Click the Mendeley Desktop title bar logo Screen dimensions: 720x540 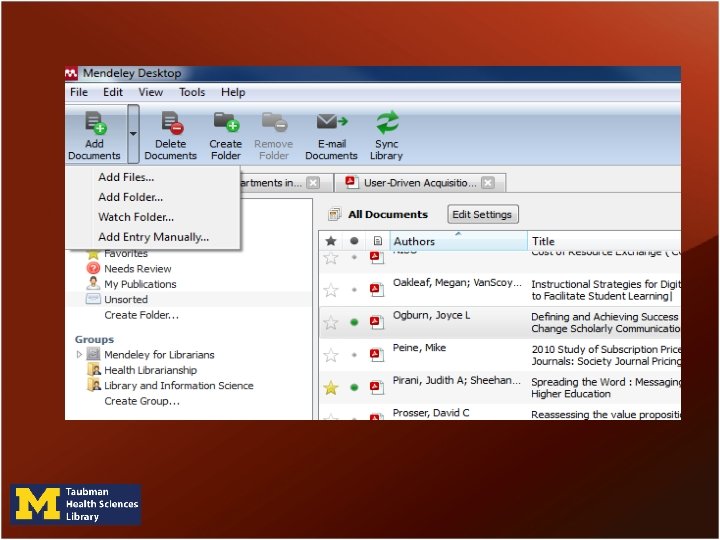click(71, 73)
